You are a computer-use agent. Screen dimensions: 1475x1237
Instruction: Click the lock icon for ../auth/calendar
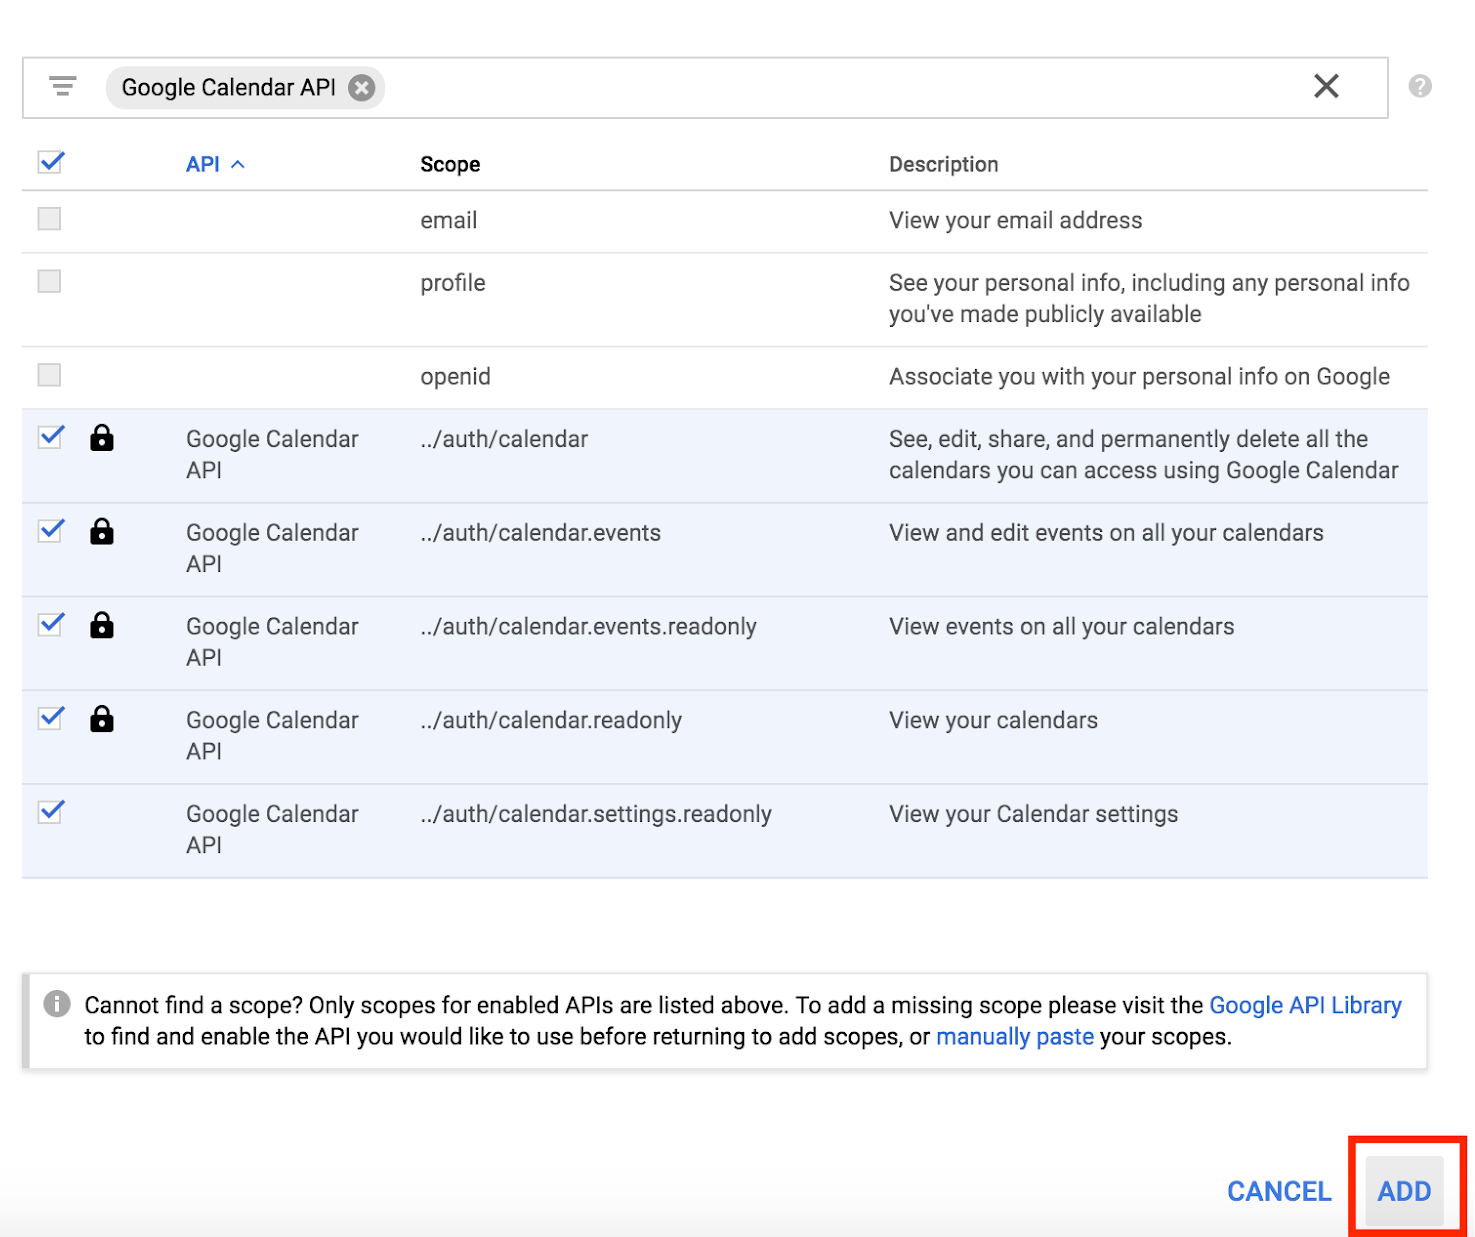[x=102, y=438]
